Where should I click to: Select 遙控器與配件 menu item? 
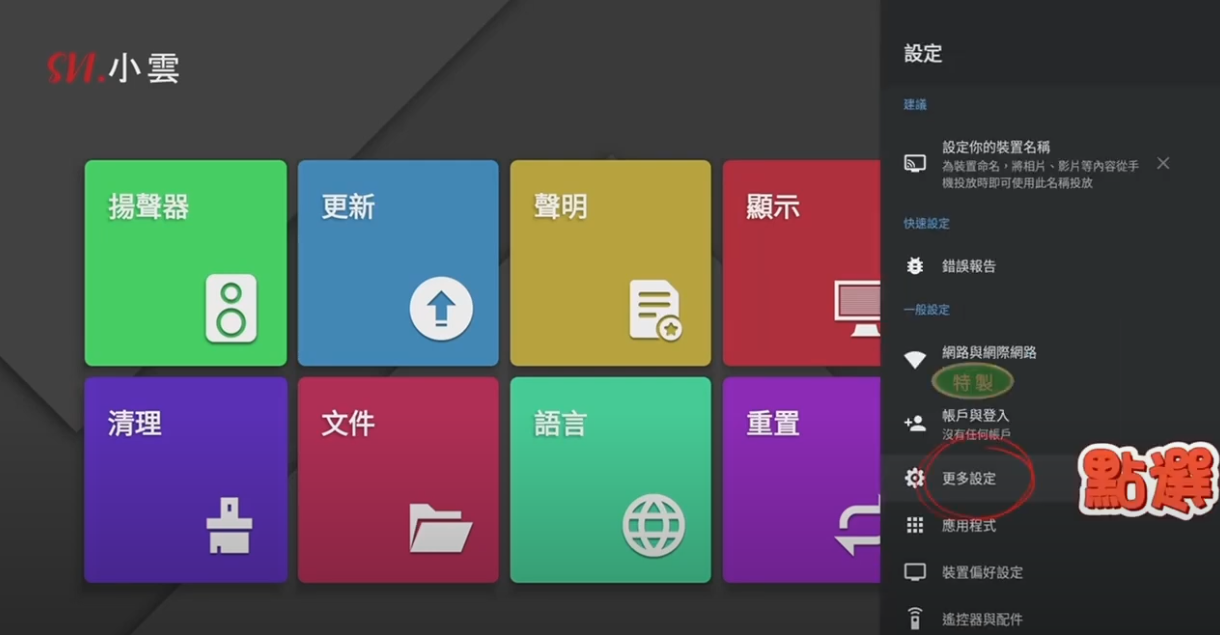coord(982,619)
